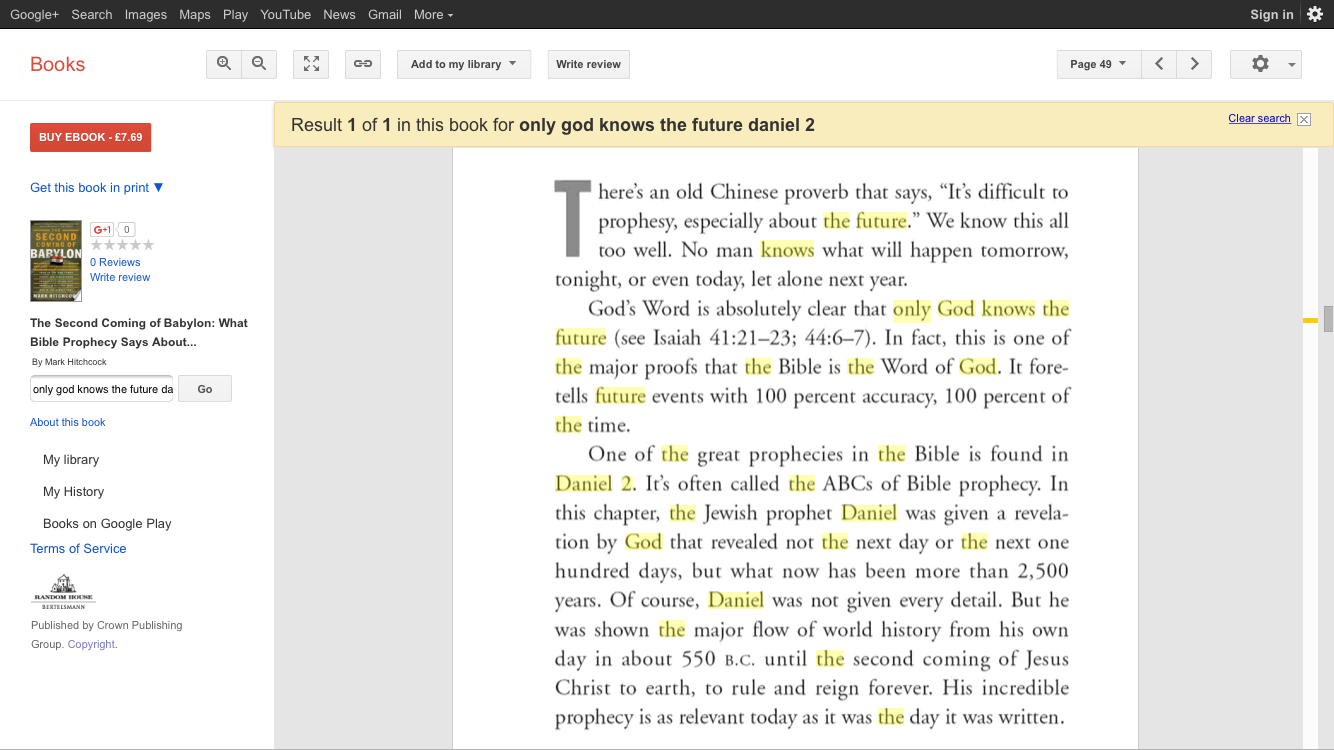1334x750 pixels.
Task: Open the 0 Reviews link
Action: [x=115, y=262]
